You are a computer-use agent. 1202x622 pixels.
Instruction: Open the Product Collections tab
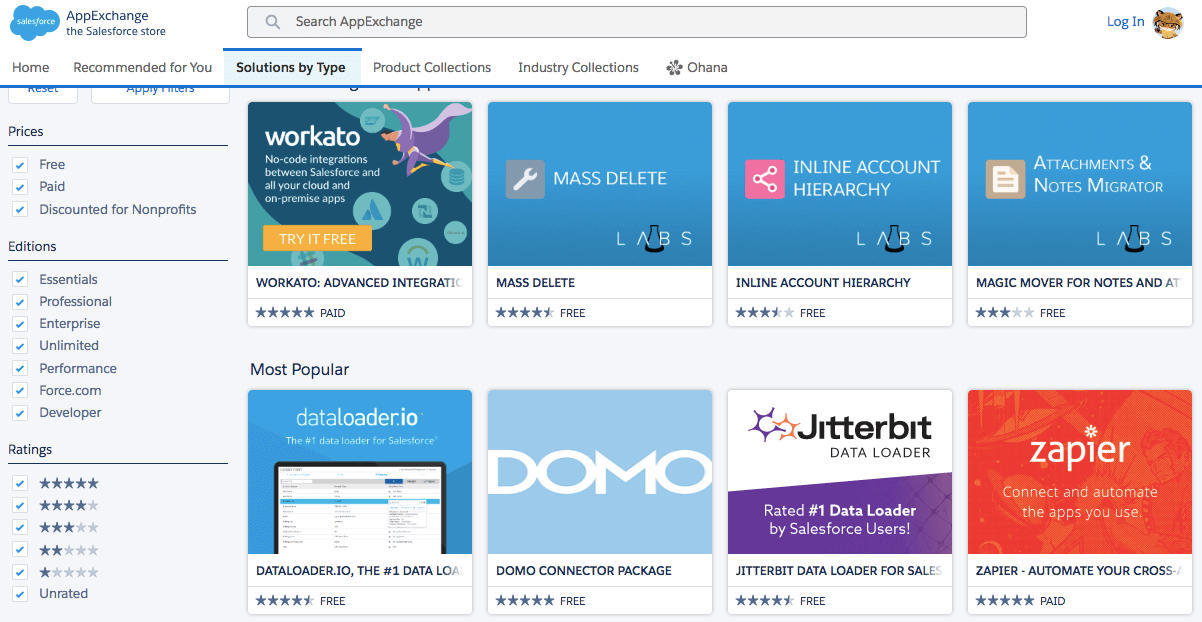[x=432, y=67]
